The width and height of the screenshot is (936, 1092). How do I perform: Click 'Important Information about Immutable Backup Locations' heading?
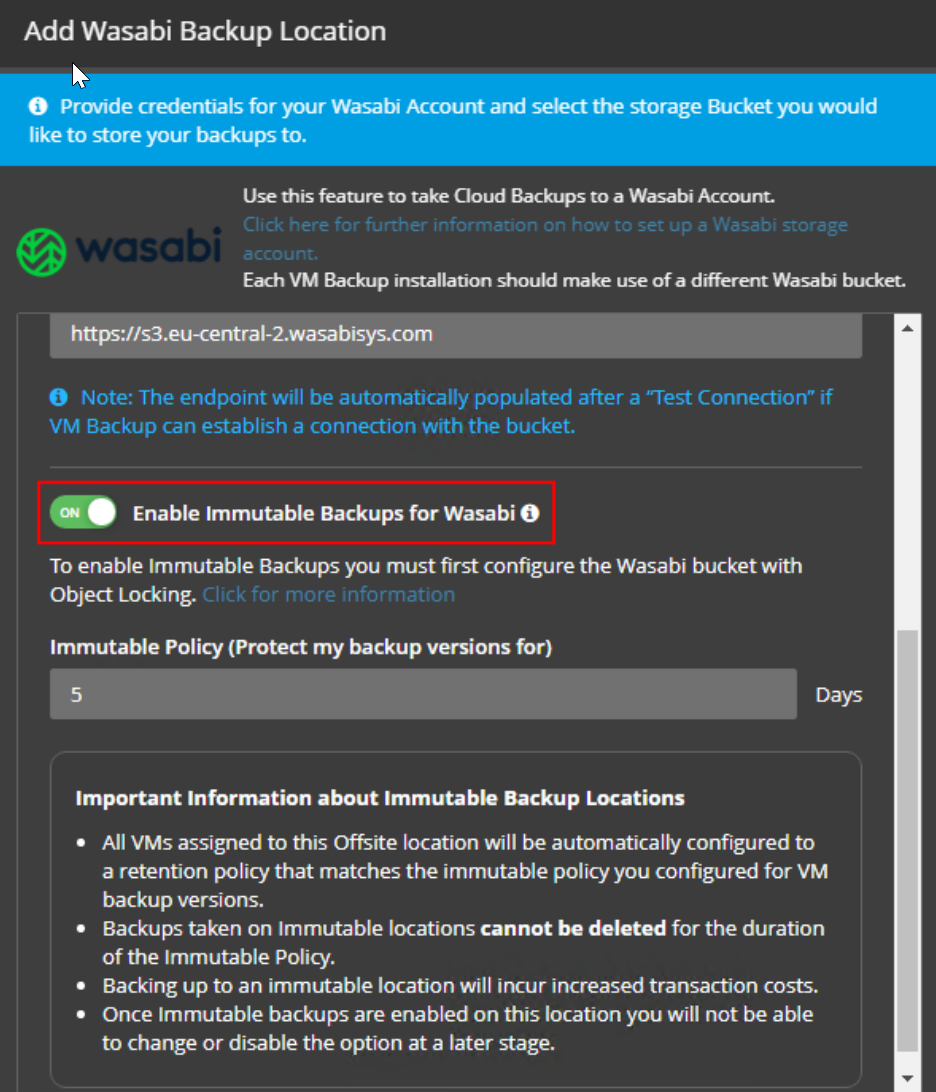pos(380,798)
